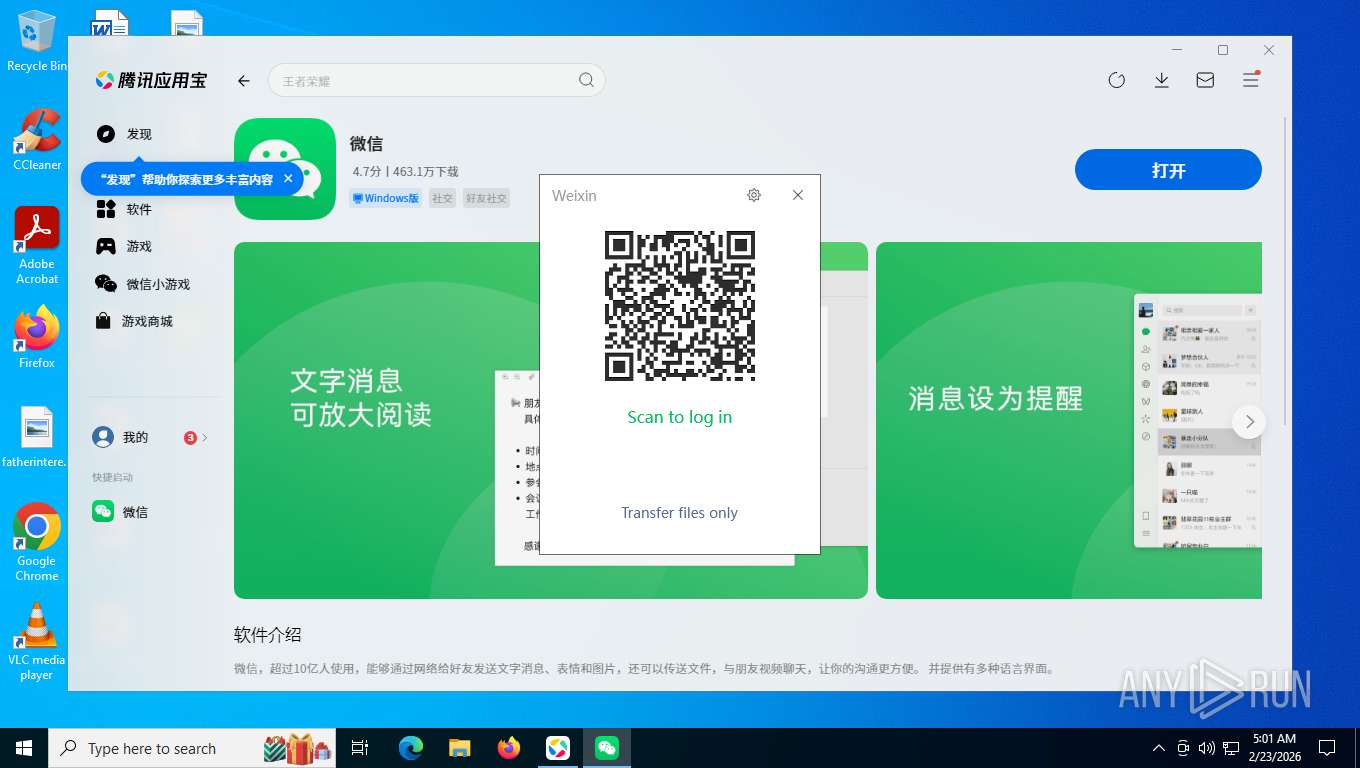Go back with the arrow button
Image resolution: width=1360 pixels, height=768 pixels.
(243, 81)
